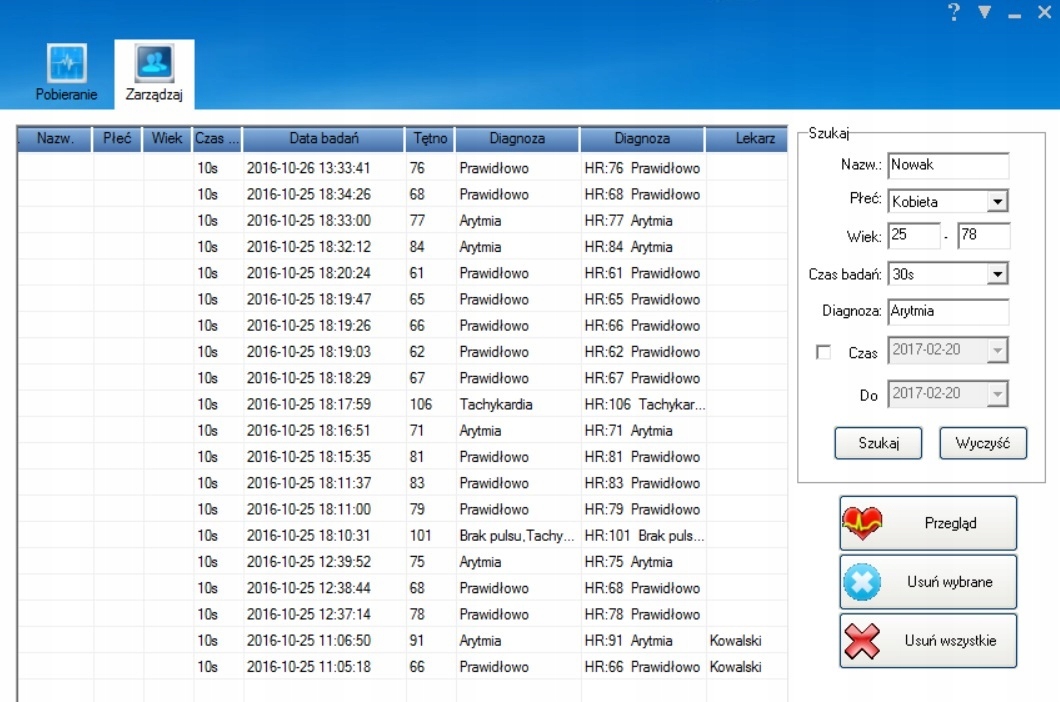1060x702 pixels.
Task: Click the Diagnoza field containing Arytmia
Action: (x=948, y=311)
